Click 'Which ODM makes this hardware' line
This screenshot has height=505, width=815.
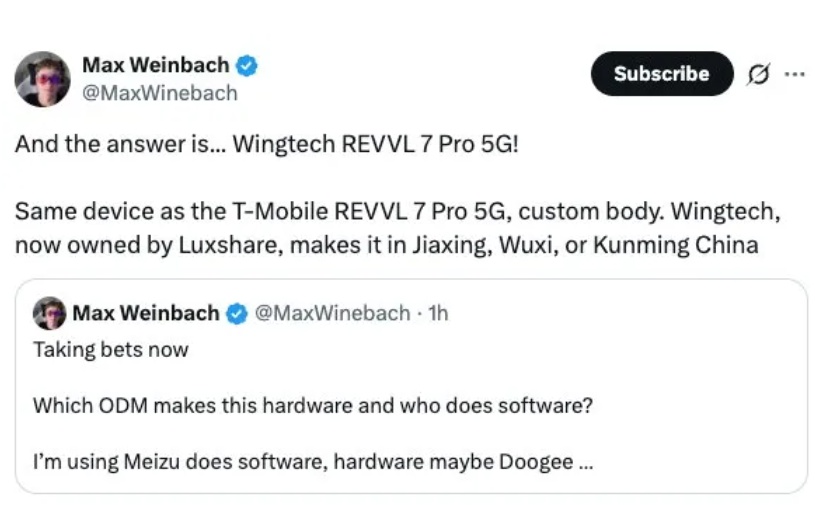[313, 405]
